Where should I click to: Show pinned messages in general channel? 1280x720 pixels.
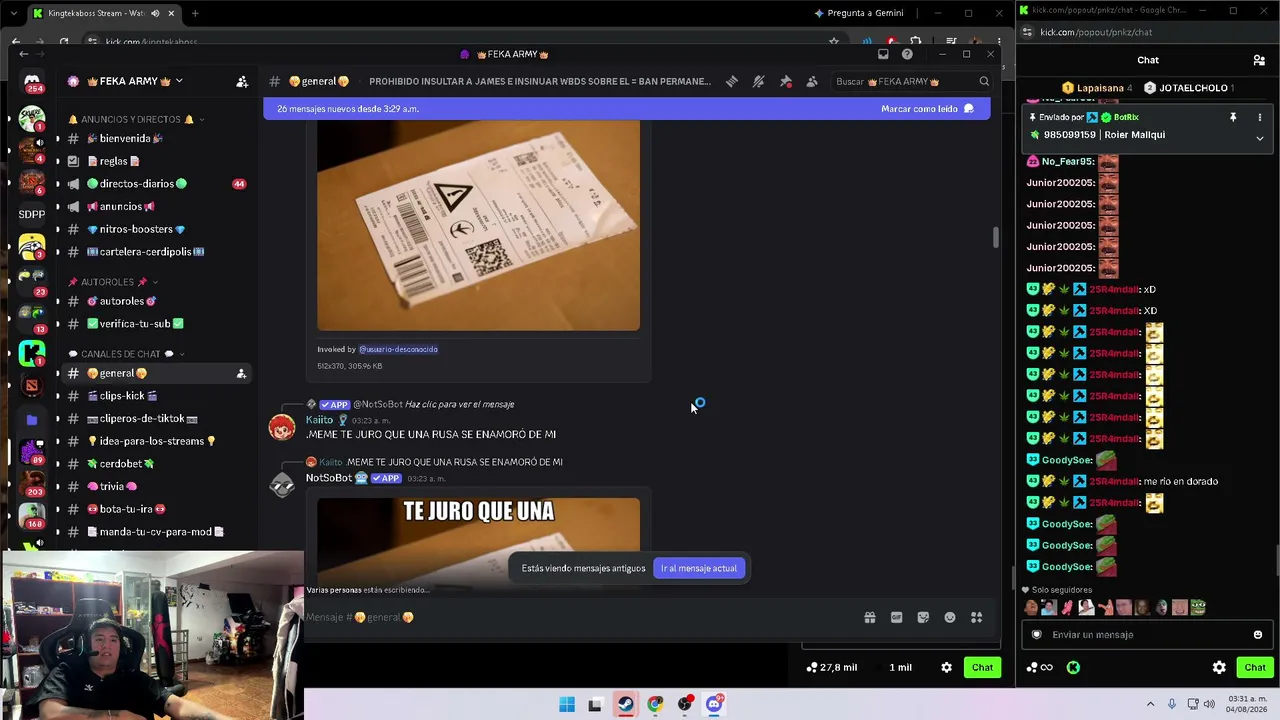click(x=786, y=81)
